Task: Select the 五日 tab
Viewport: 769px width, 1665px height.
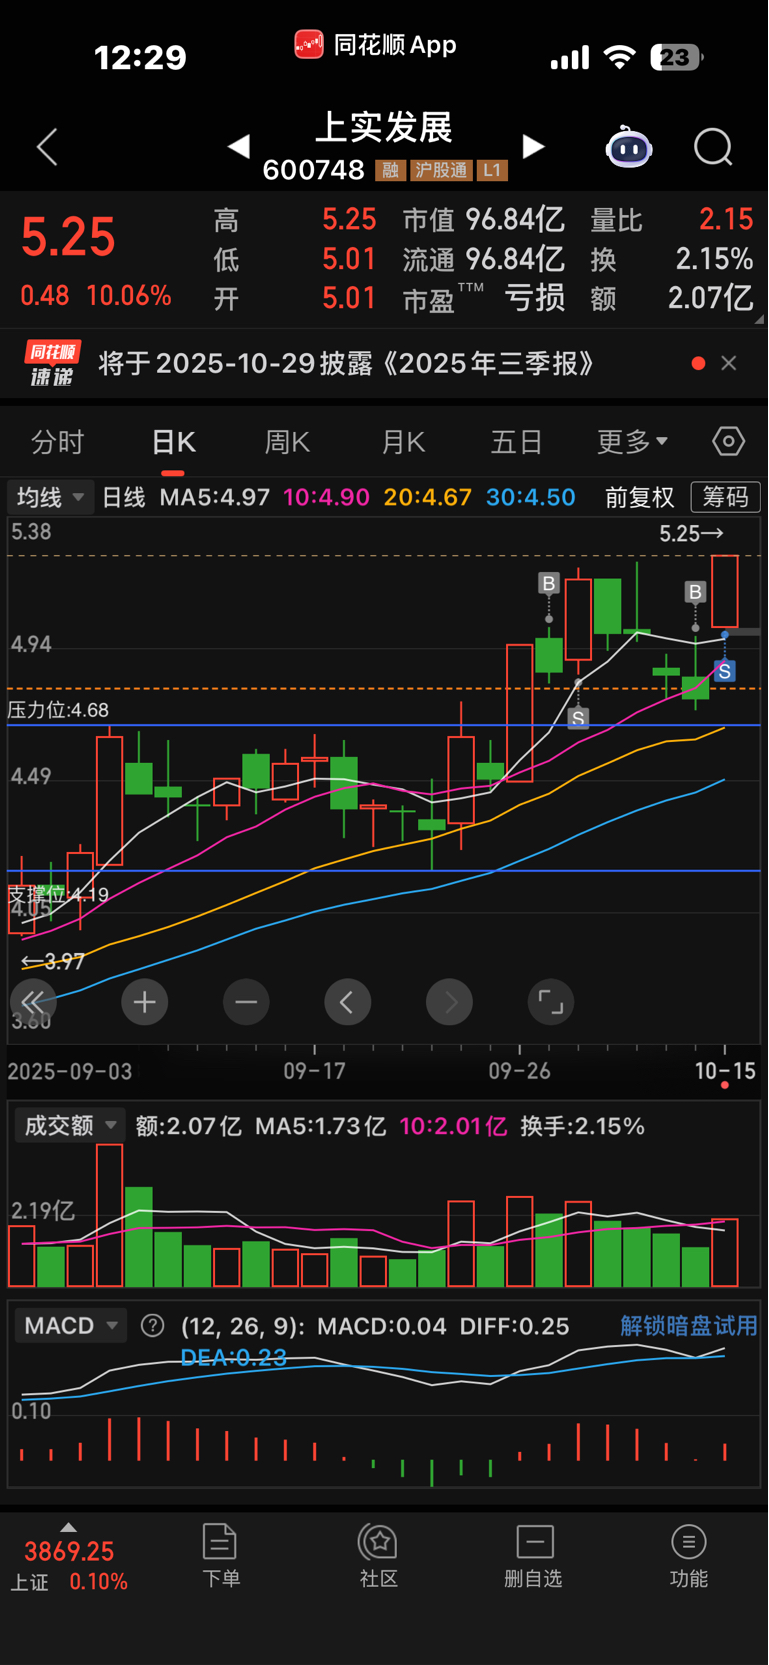Action: [516, 442]
